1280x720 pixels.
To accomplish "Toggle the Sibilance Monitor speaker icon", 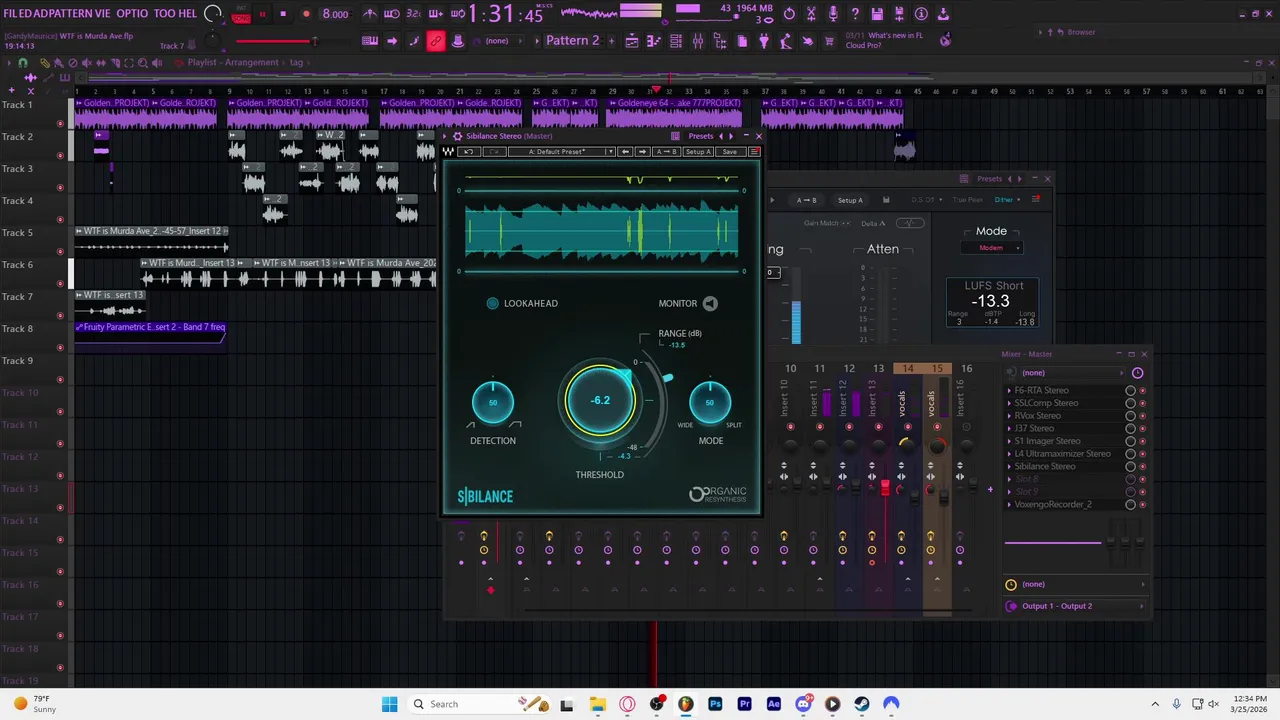I will coord(710,303).
